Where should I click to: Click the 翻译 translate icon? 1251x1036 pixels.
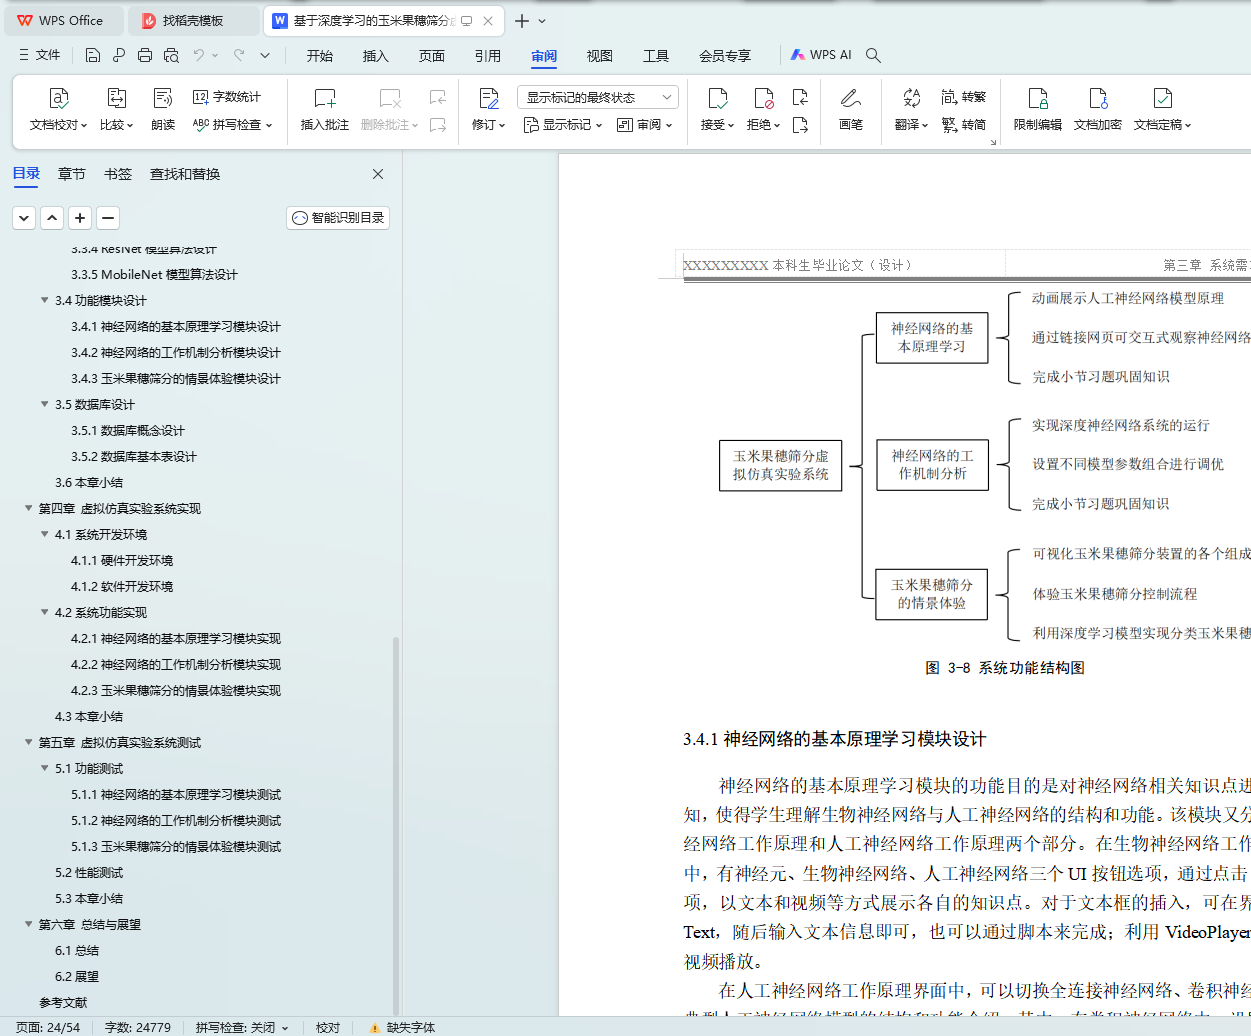(911, 98)
